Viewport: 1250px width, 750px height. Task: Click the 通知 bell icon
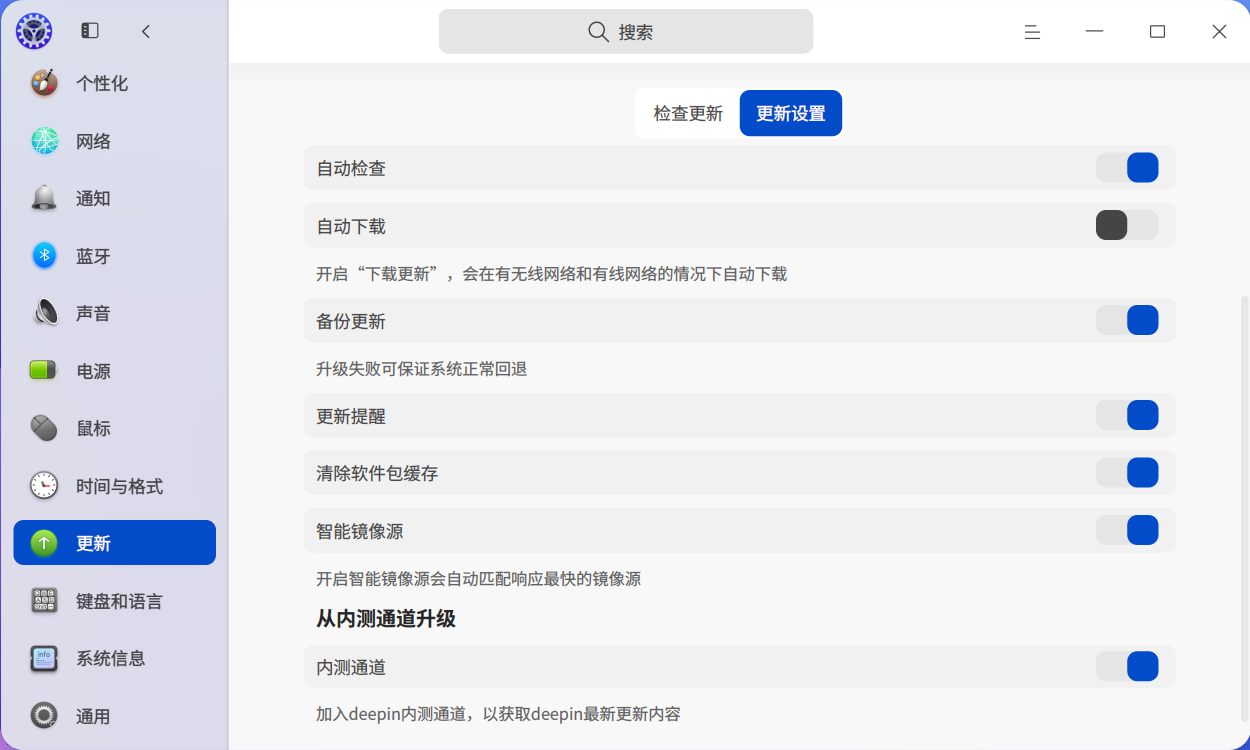click(44, 198)
